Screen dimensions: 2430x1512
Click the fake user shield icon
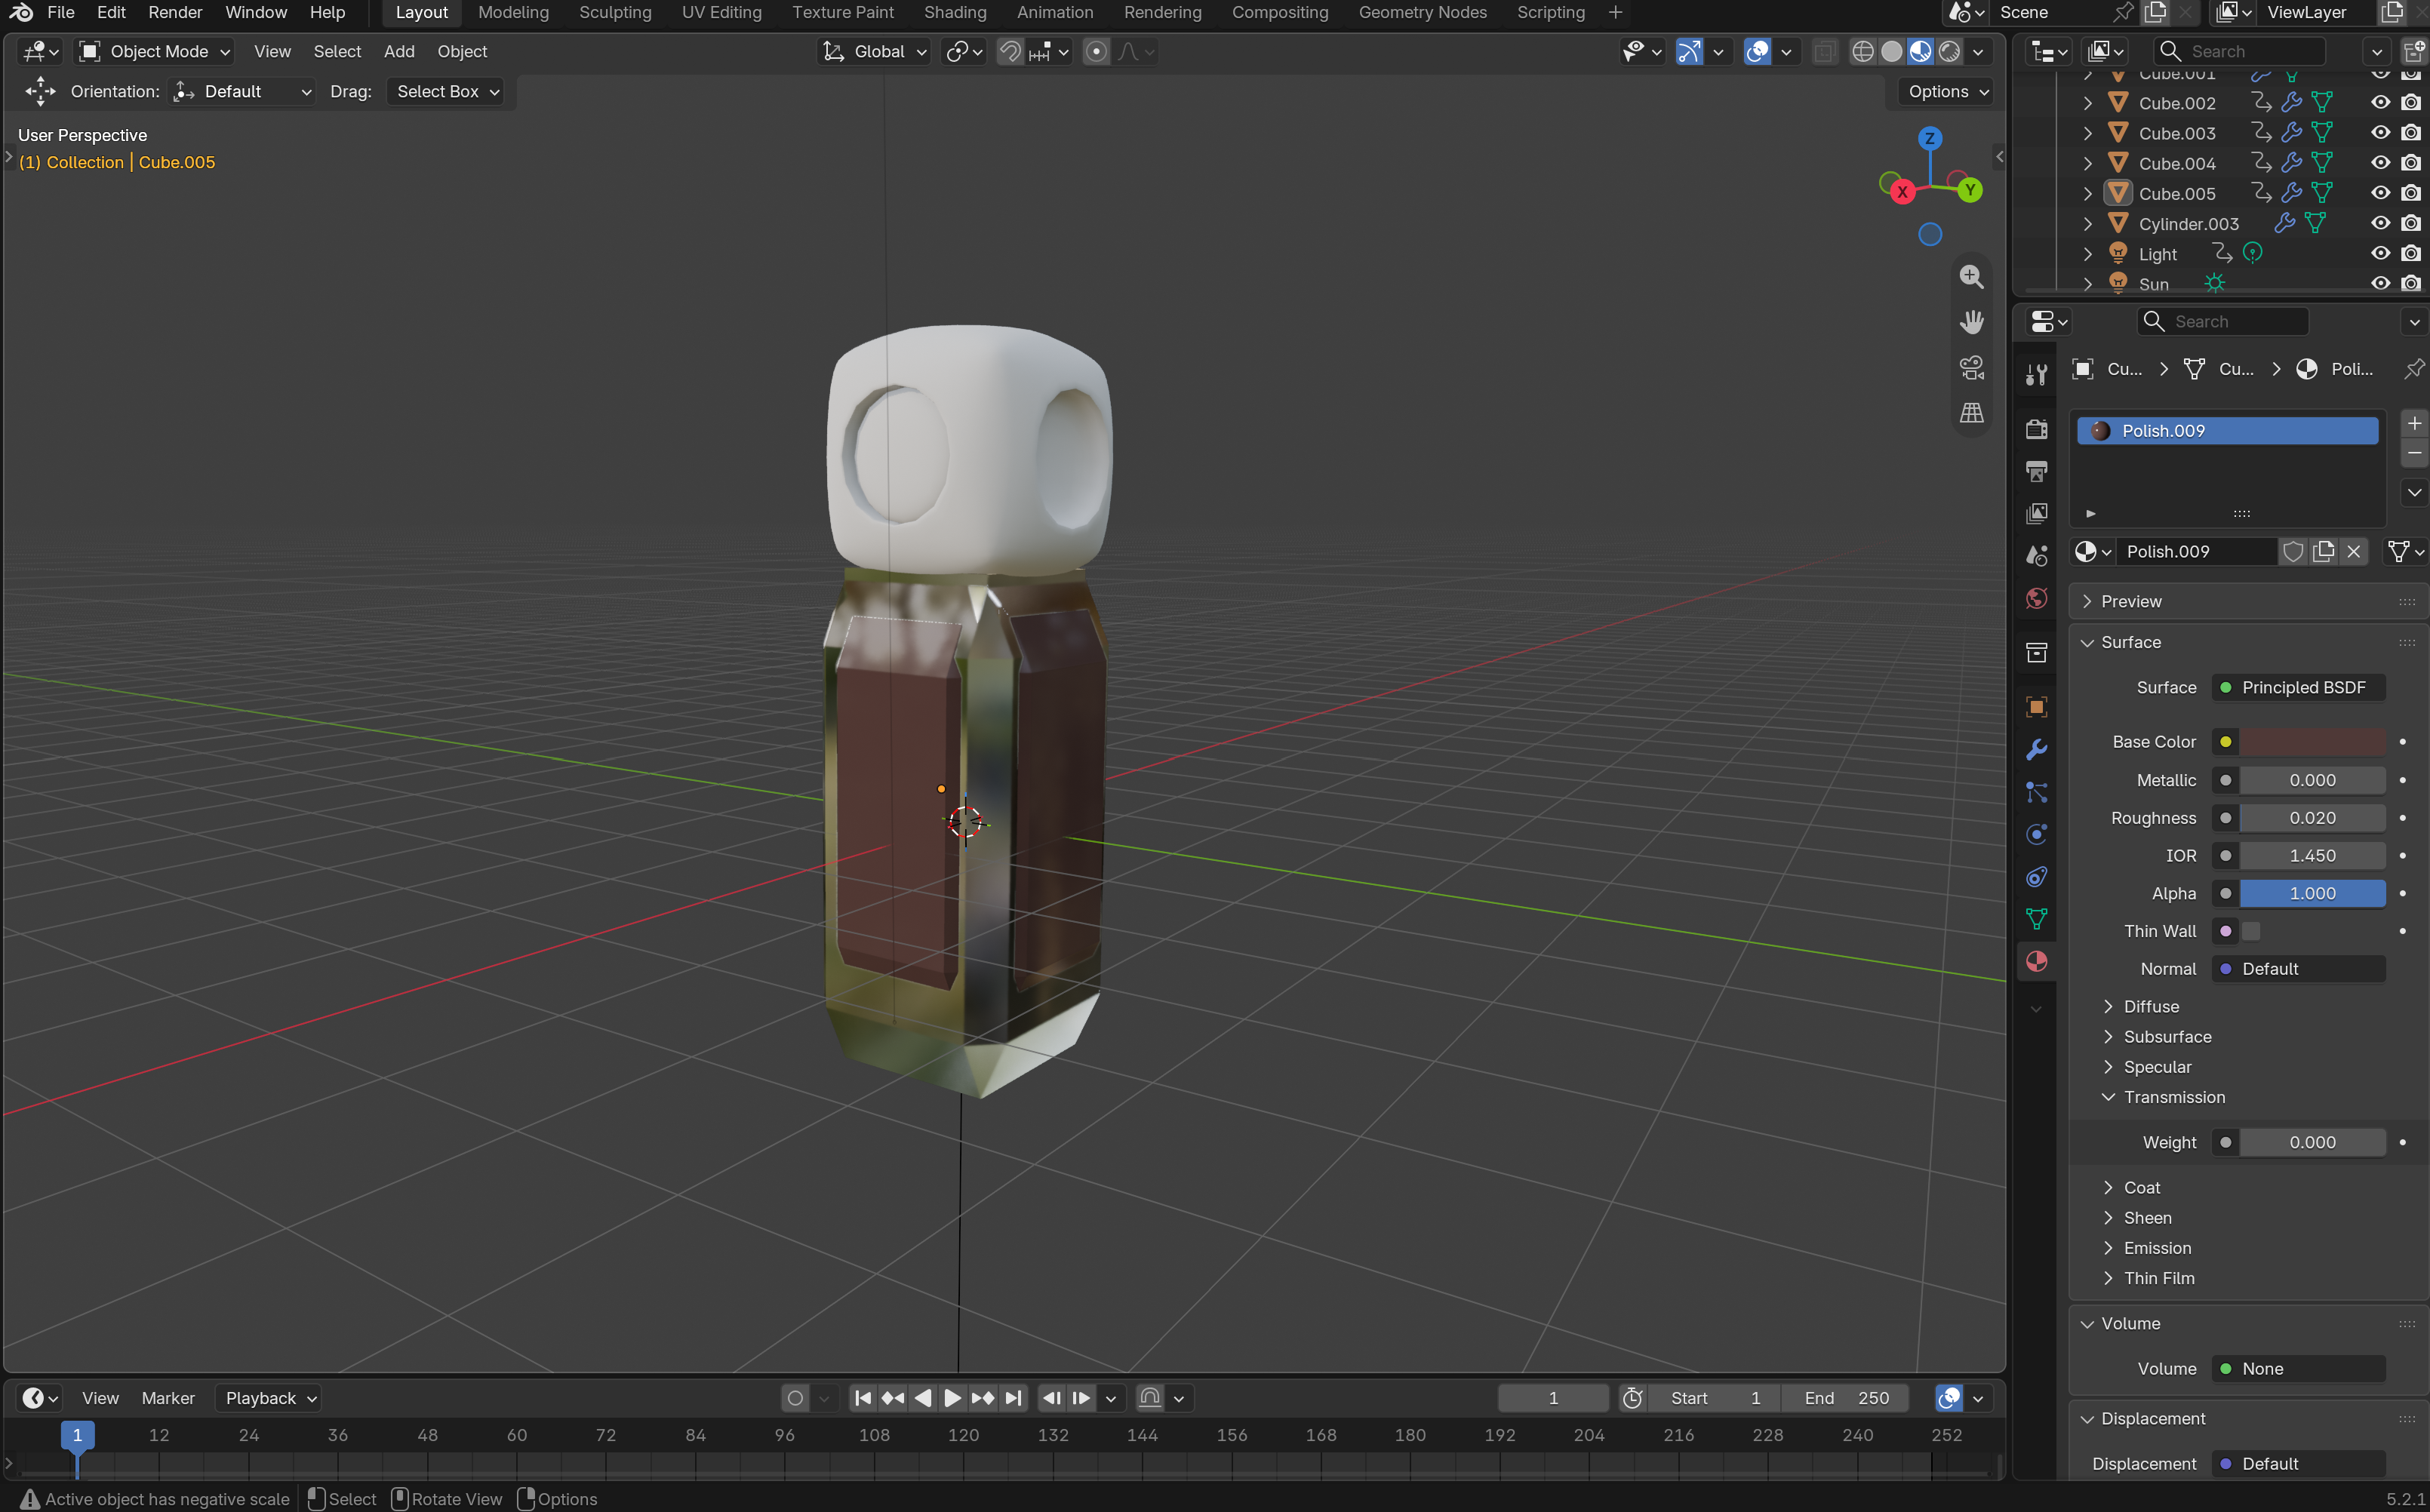(2293, 552)
